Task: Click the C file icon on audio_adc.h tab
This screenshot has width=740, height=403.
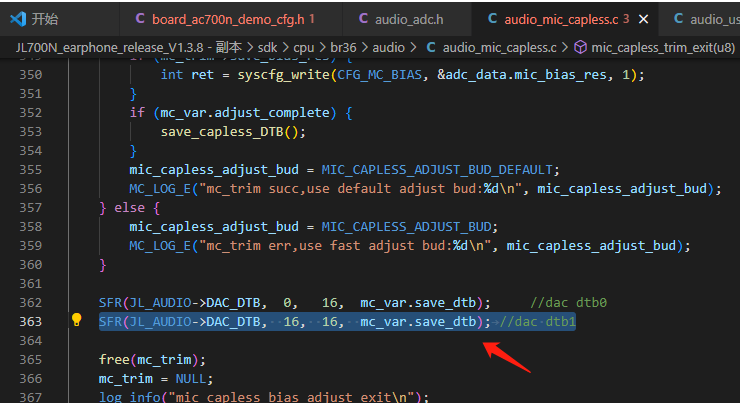Action: 363,18
